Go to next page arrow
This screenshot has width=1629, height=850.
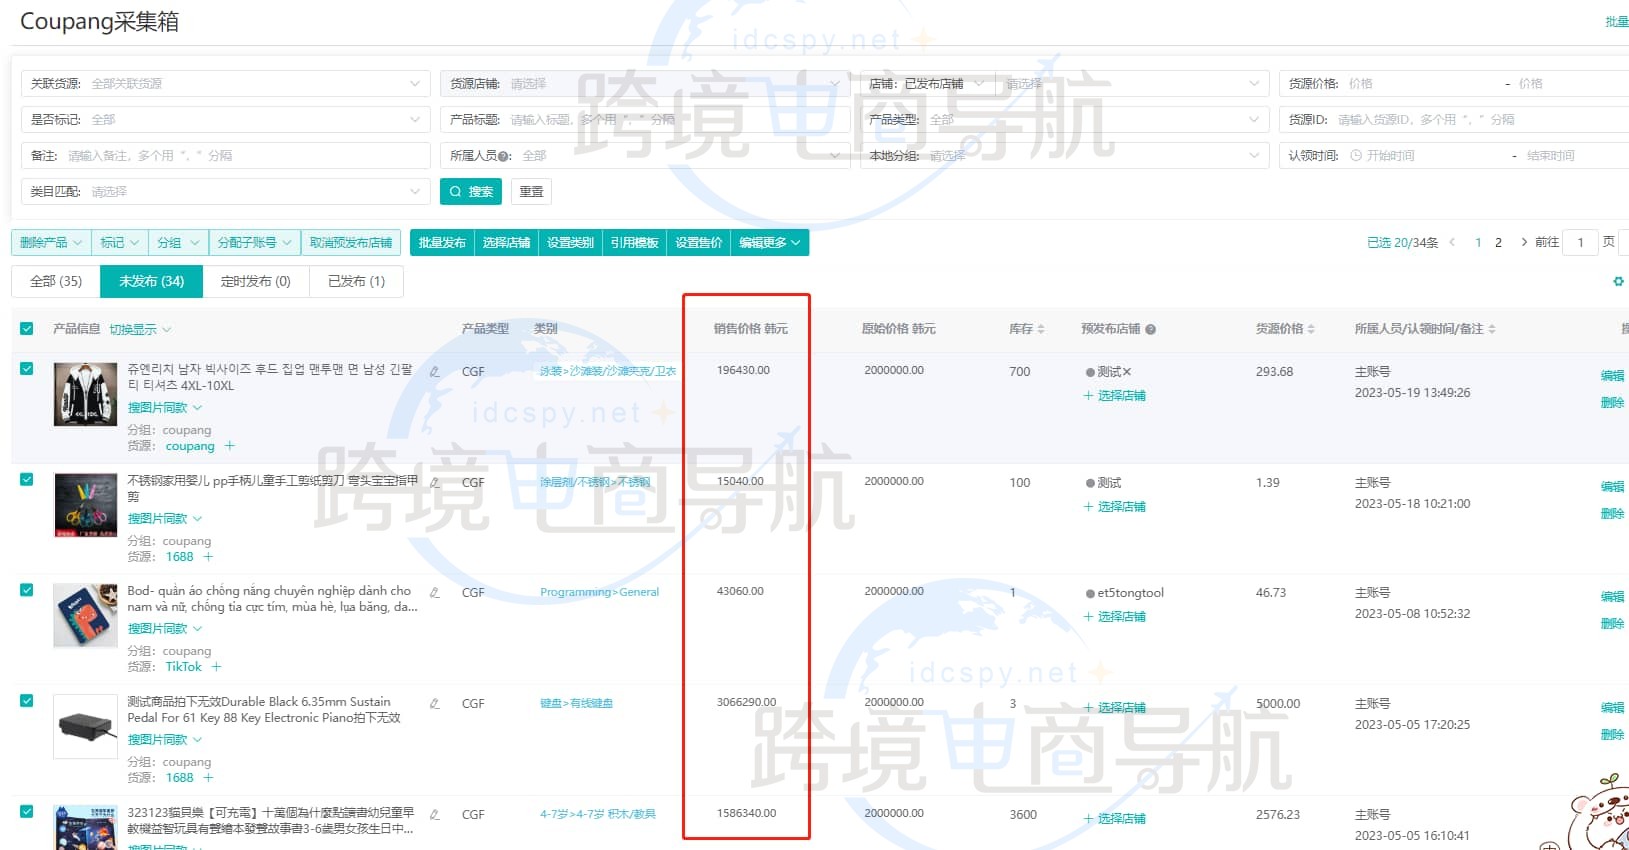pyautogui.click(x=1523, y=242)
